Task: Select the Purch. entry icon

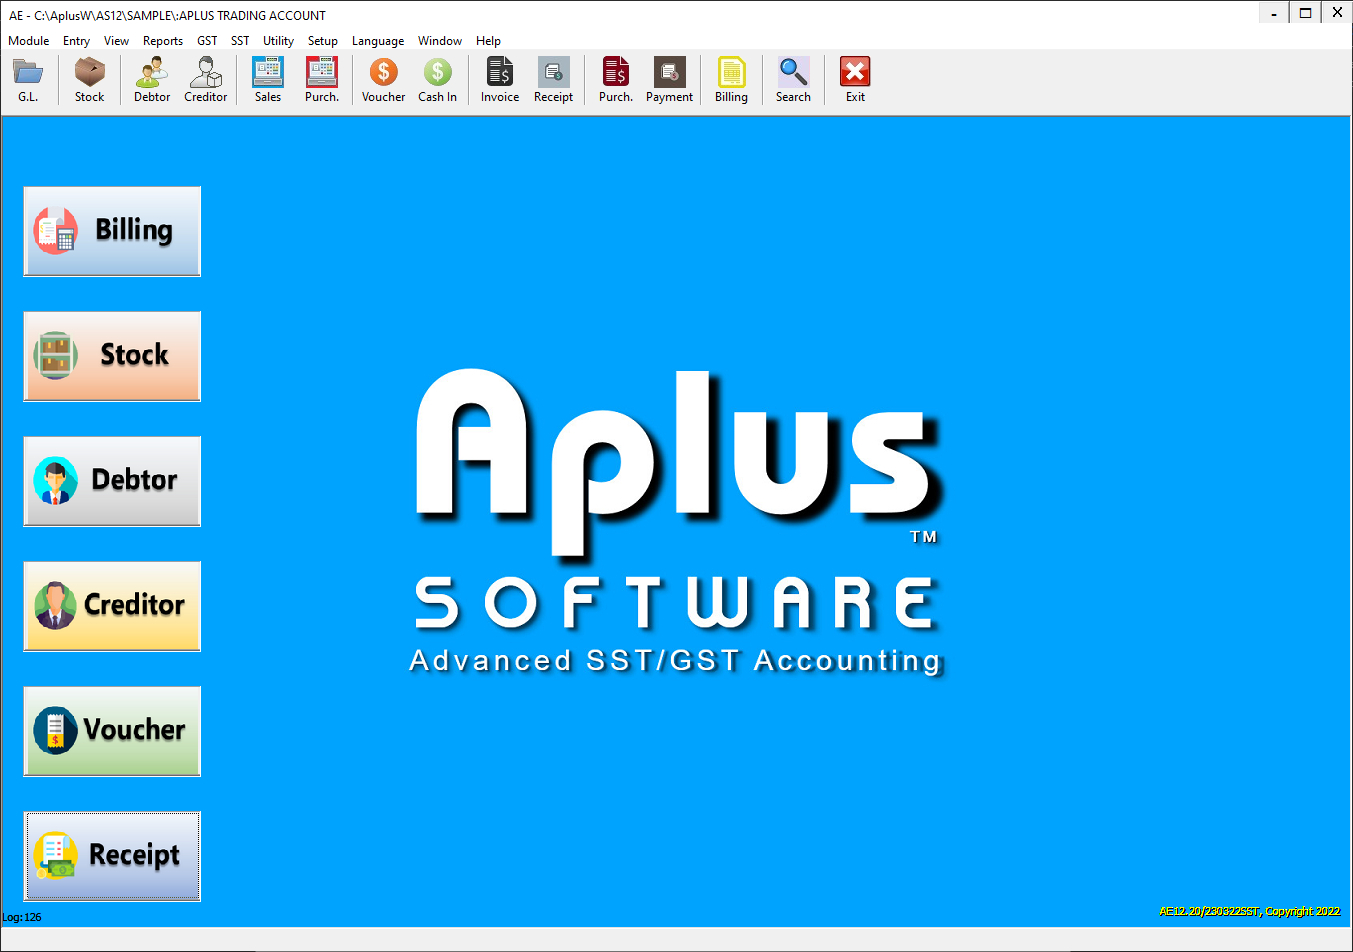Action: coord(321,78)
